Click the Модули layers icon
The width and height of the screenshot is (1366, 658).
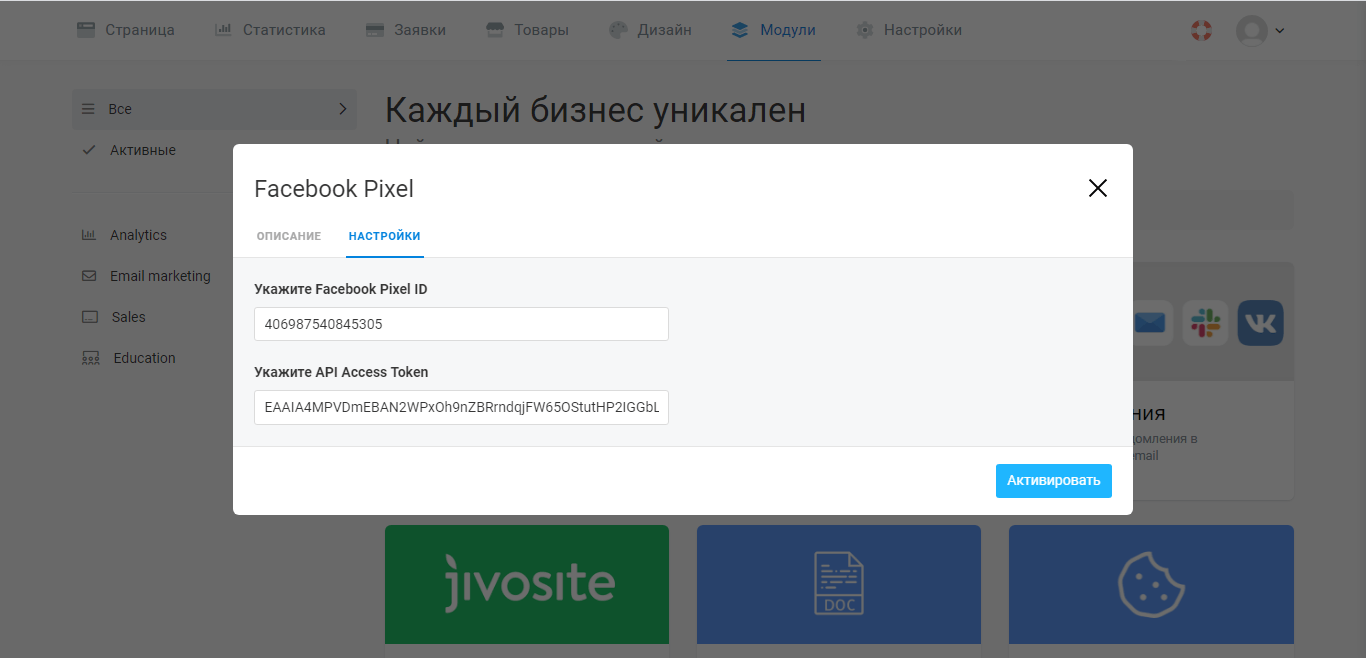point(740,30)
